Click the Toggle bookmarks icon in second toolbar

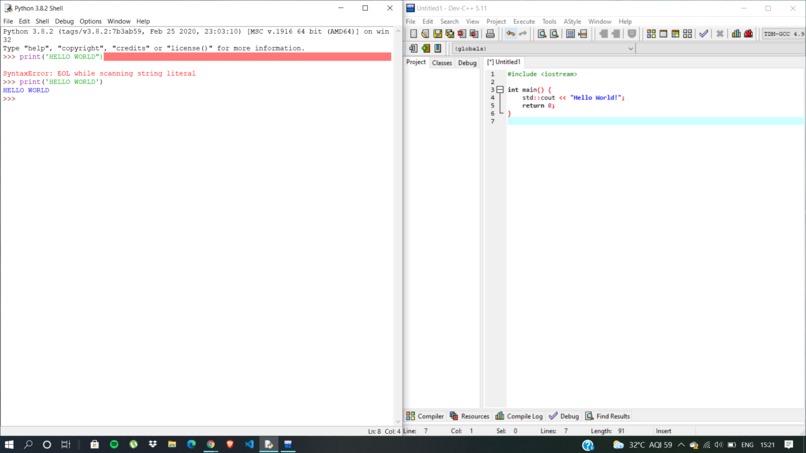437,48
